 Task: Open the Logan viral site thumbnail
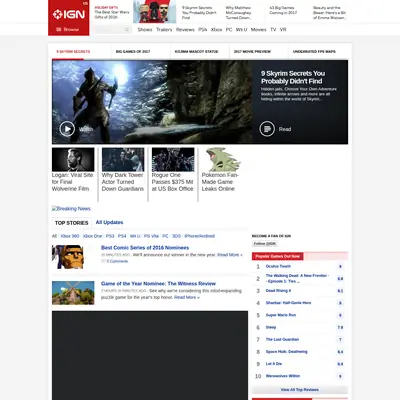click(x=73, y=160)
